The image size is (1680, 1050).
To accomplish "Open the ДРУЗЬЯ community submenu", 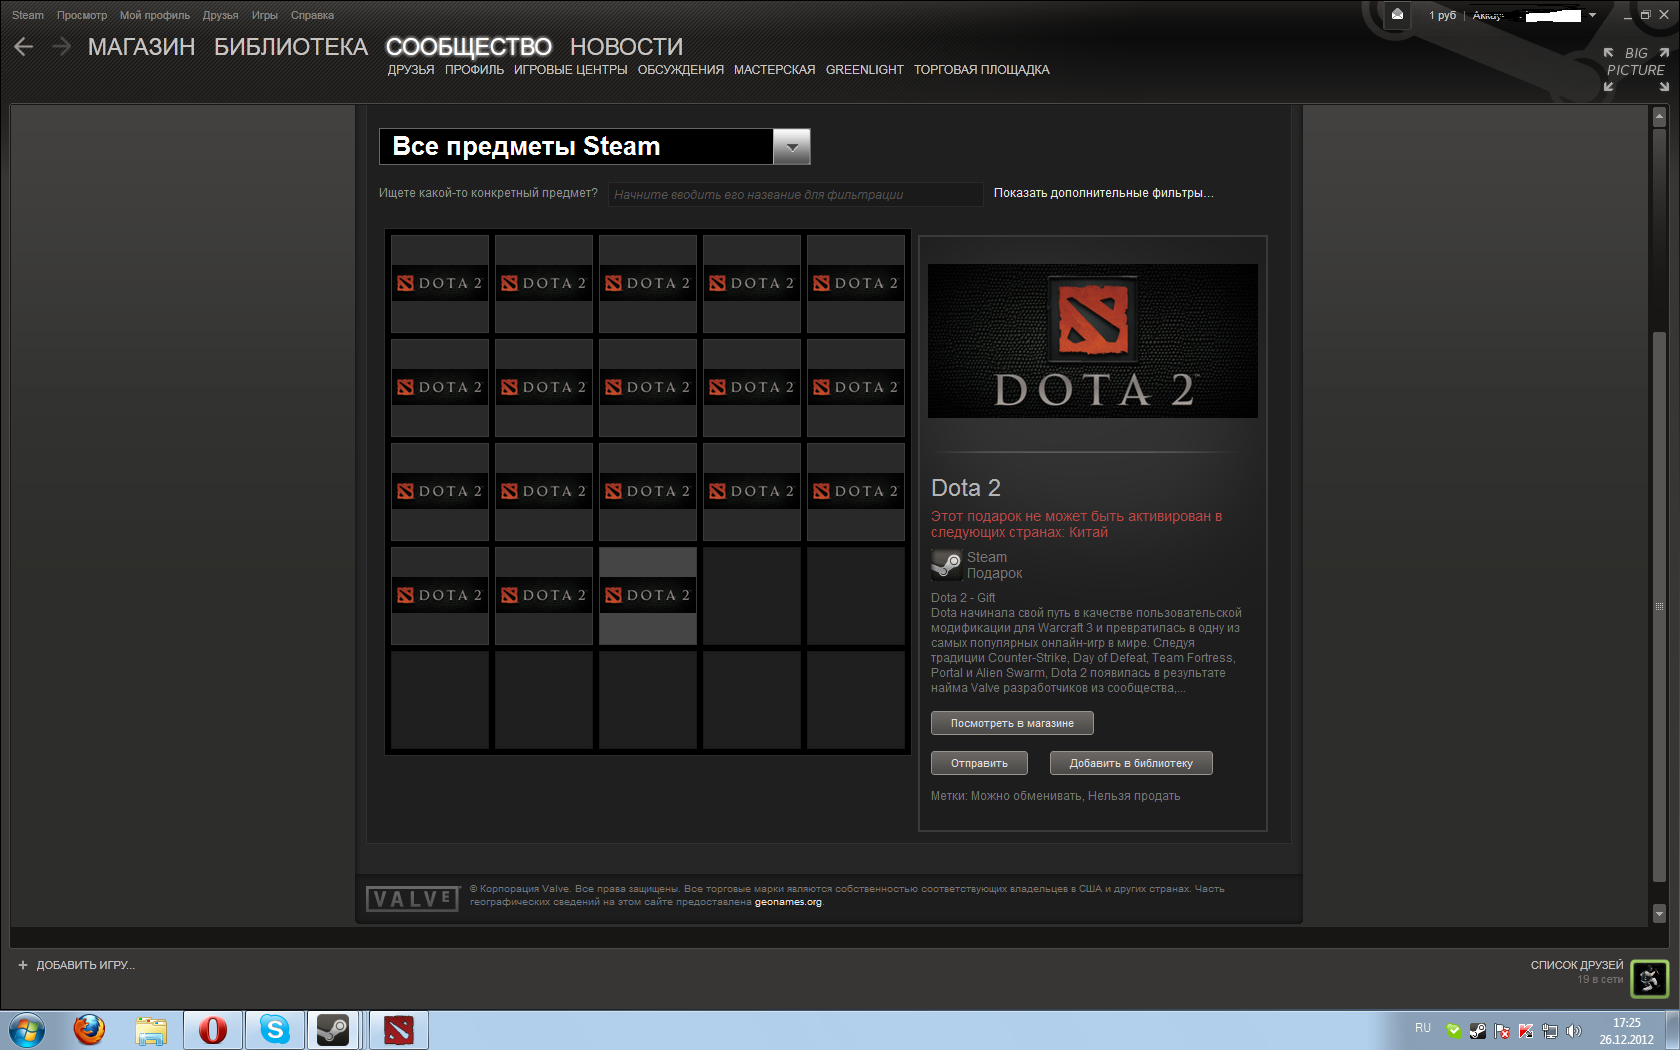I will click(x=411, y=70).
